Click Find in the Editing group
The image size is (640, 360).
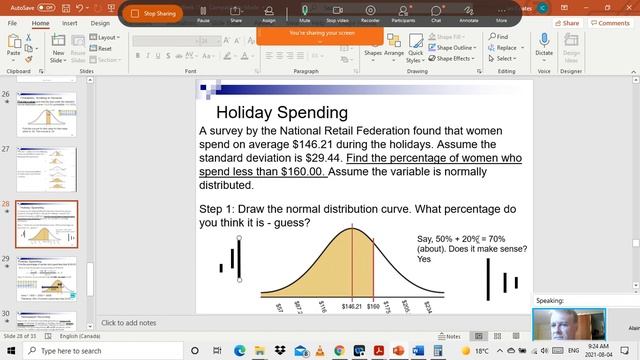pos(498,37)
